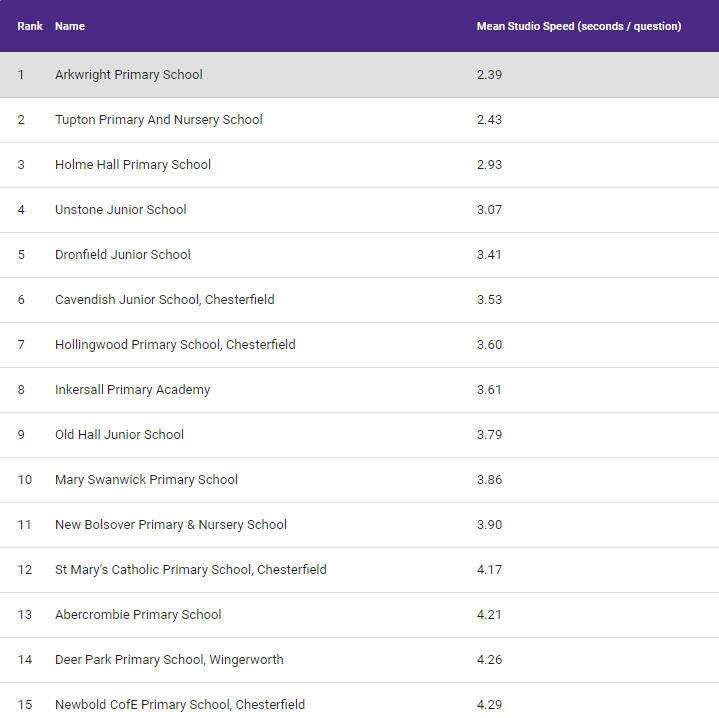Click the 3.90 speed value
The image size is (719, 718).
tap(489, 524)
